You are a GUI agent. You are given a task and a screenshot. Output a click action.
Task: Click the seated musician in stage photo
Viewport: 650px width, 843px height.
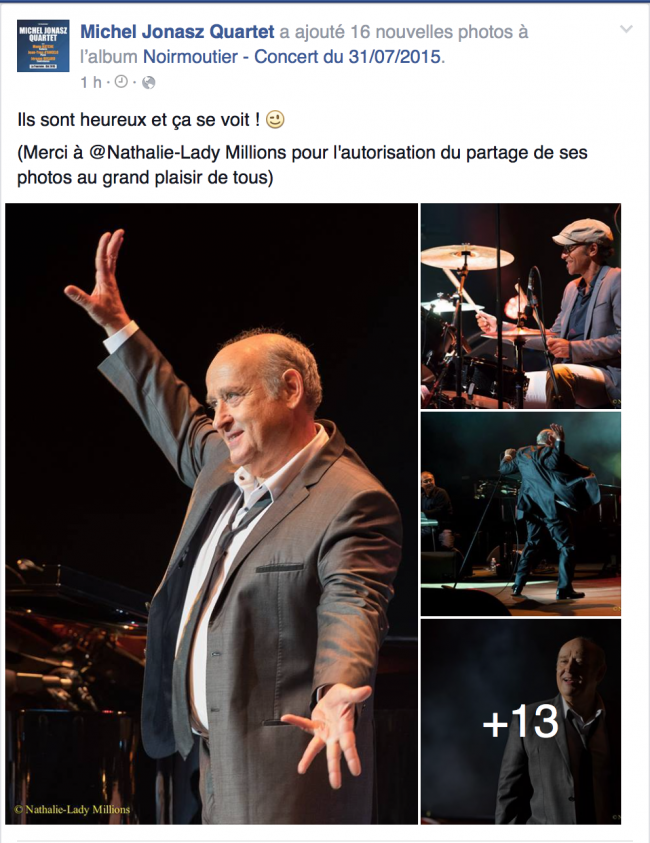pos(435,503)
